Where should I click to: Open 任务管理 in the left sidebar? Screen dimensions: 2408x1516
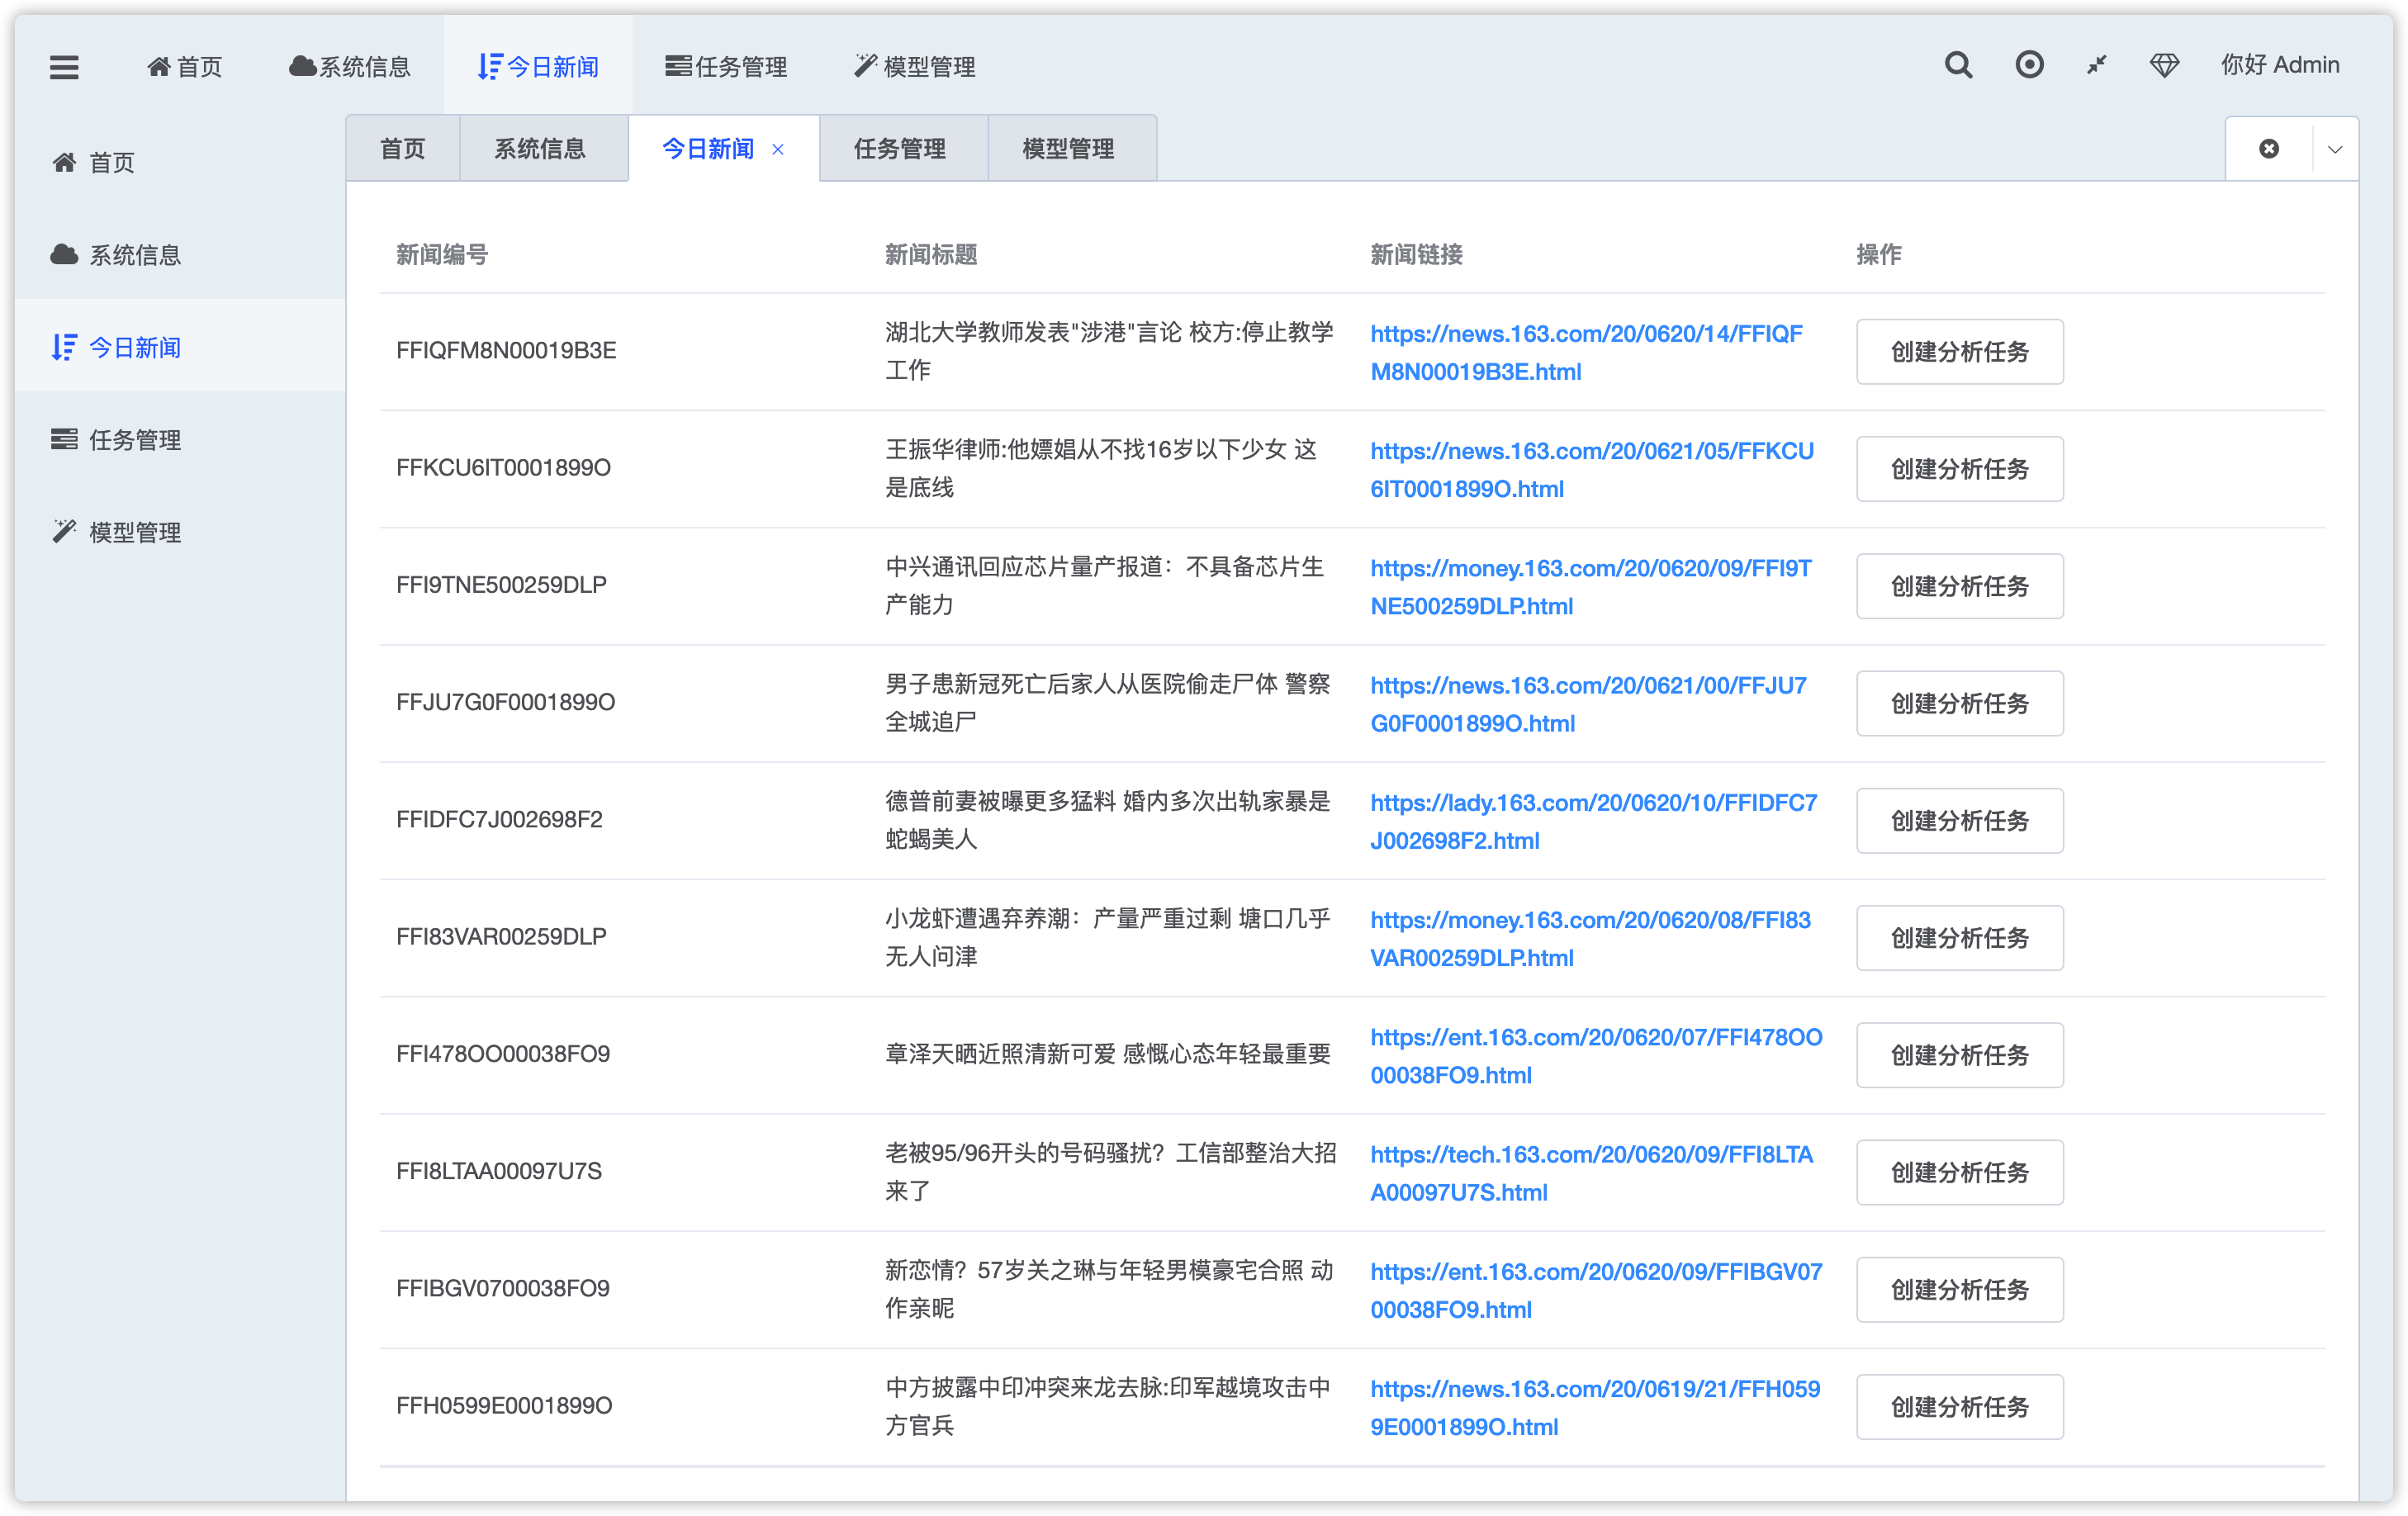(x=134, y=440)
